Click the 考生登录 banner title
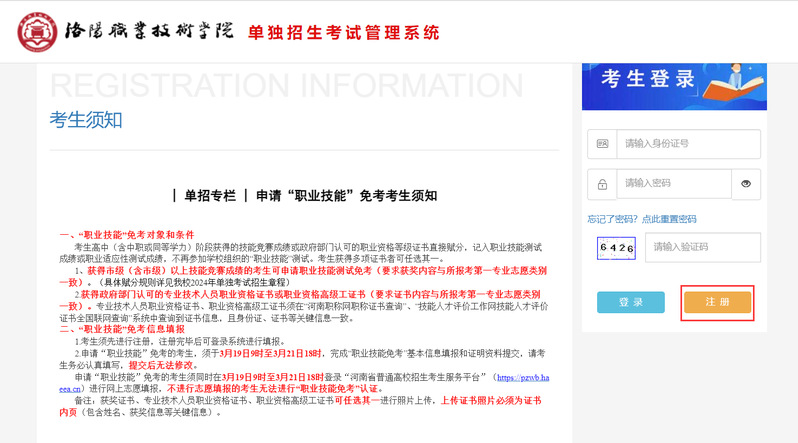The image size is (798, 443). pyautogui.click(x=647, y=78)
